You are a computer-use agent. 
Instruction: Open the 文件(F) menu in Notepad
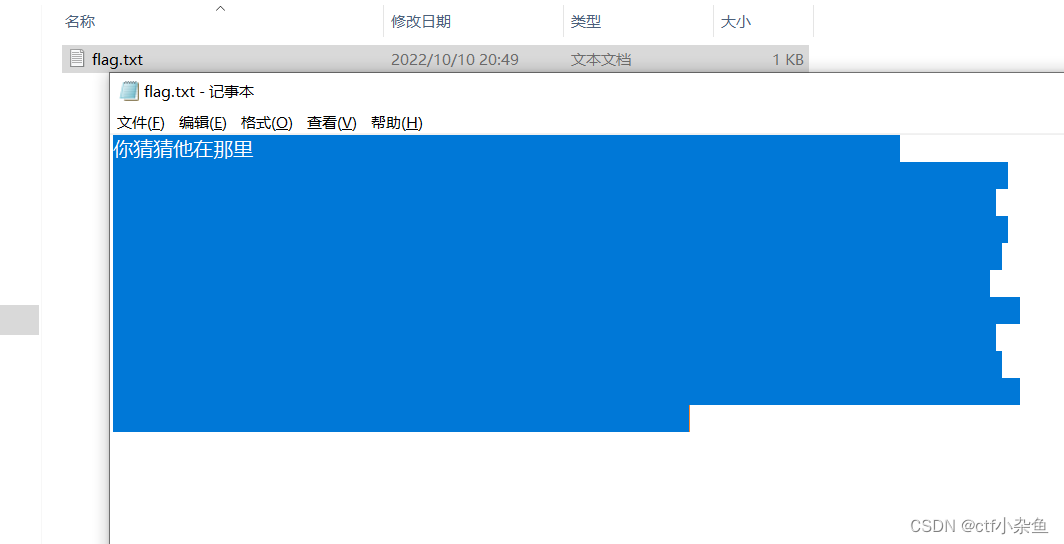pyautogui.click(x=140, y=123)
